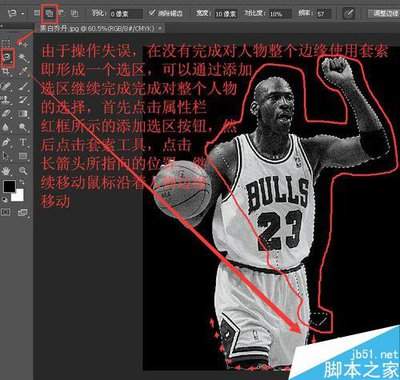Select the Dodge tool
Screen dimensions: 400x380
click(23, 127)
